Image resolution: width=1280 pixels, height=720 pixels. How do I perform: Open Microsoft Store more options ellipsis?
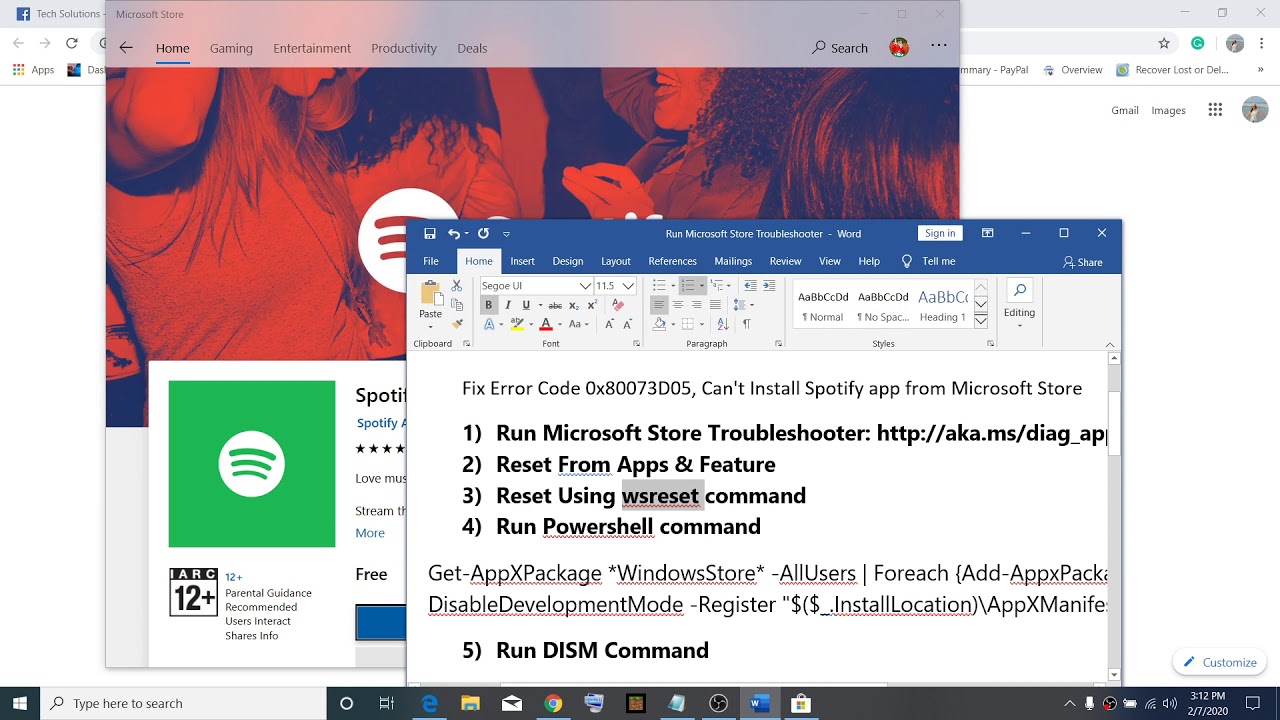(x=938, y=46)
